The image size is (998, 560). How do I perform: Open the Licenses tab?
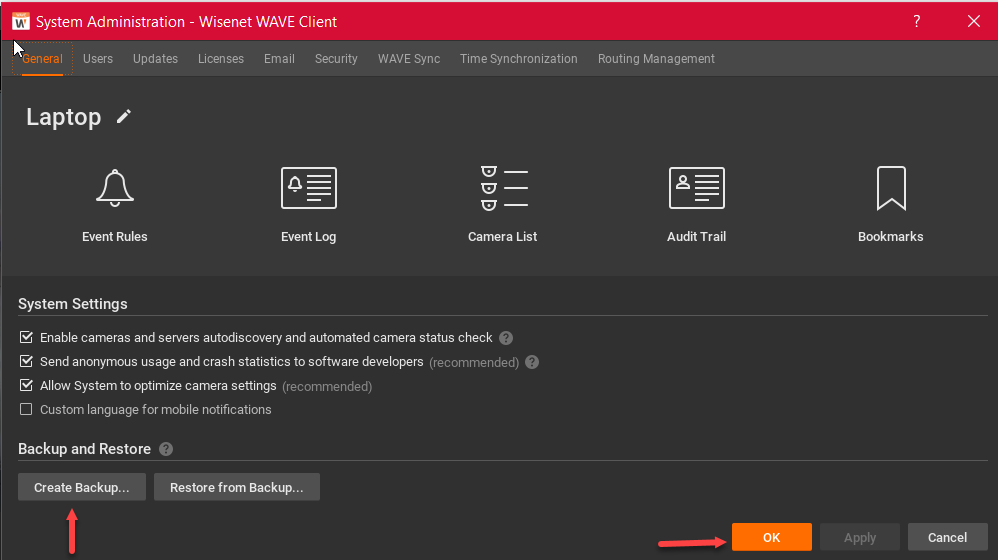point(221,59)
